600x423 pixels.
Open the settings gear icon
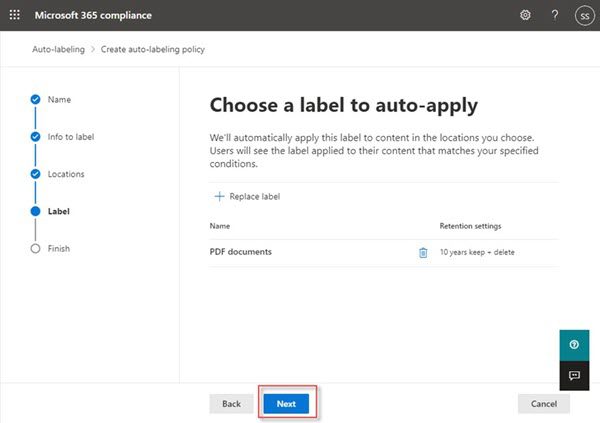525,15
